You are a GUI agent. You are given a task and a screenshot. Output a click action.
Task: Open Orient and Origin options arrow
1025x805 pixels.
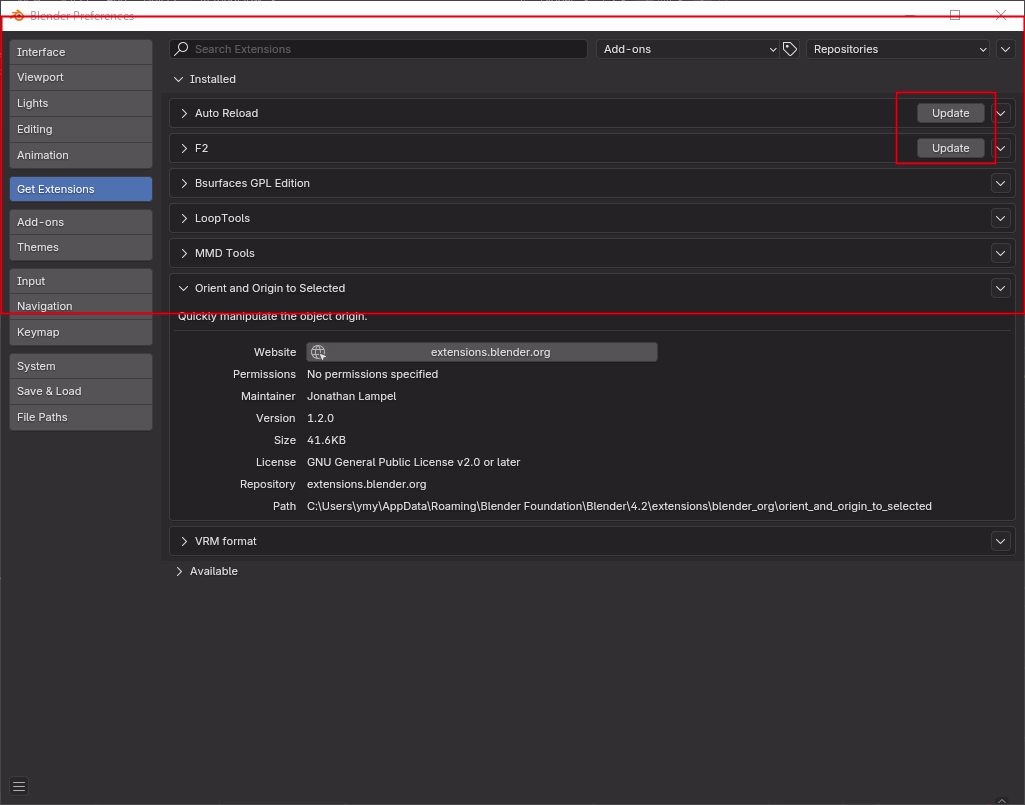(1001, 288)
